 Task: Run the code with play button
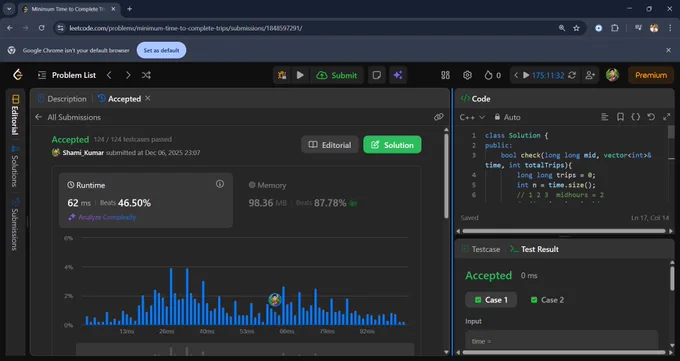click(x=300, y=75)
